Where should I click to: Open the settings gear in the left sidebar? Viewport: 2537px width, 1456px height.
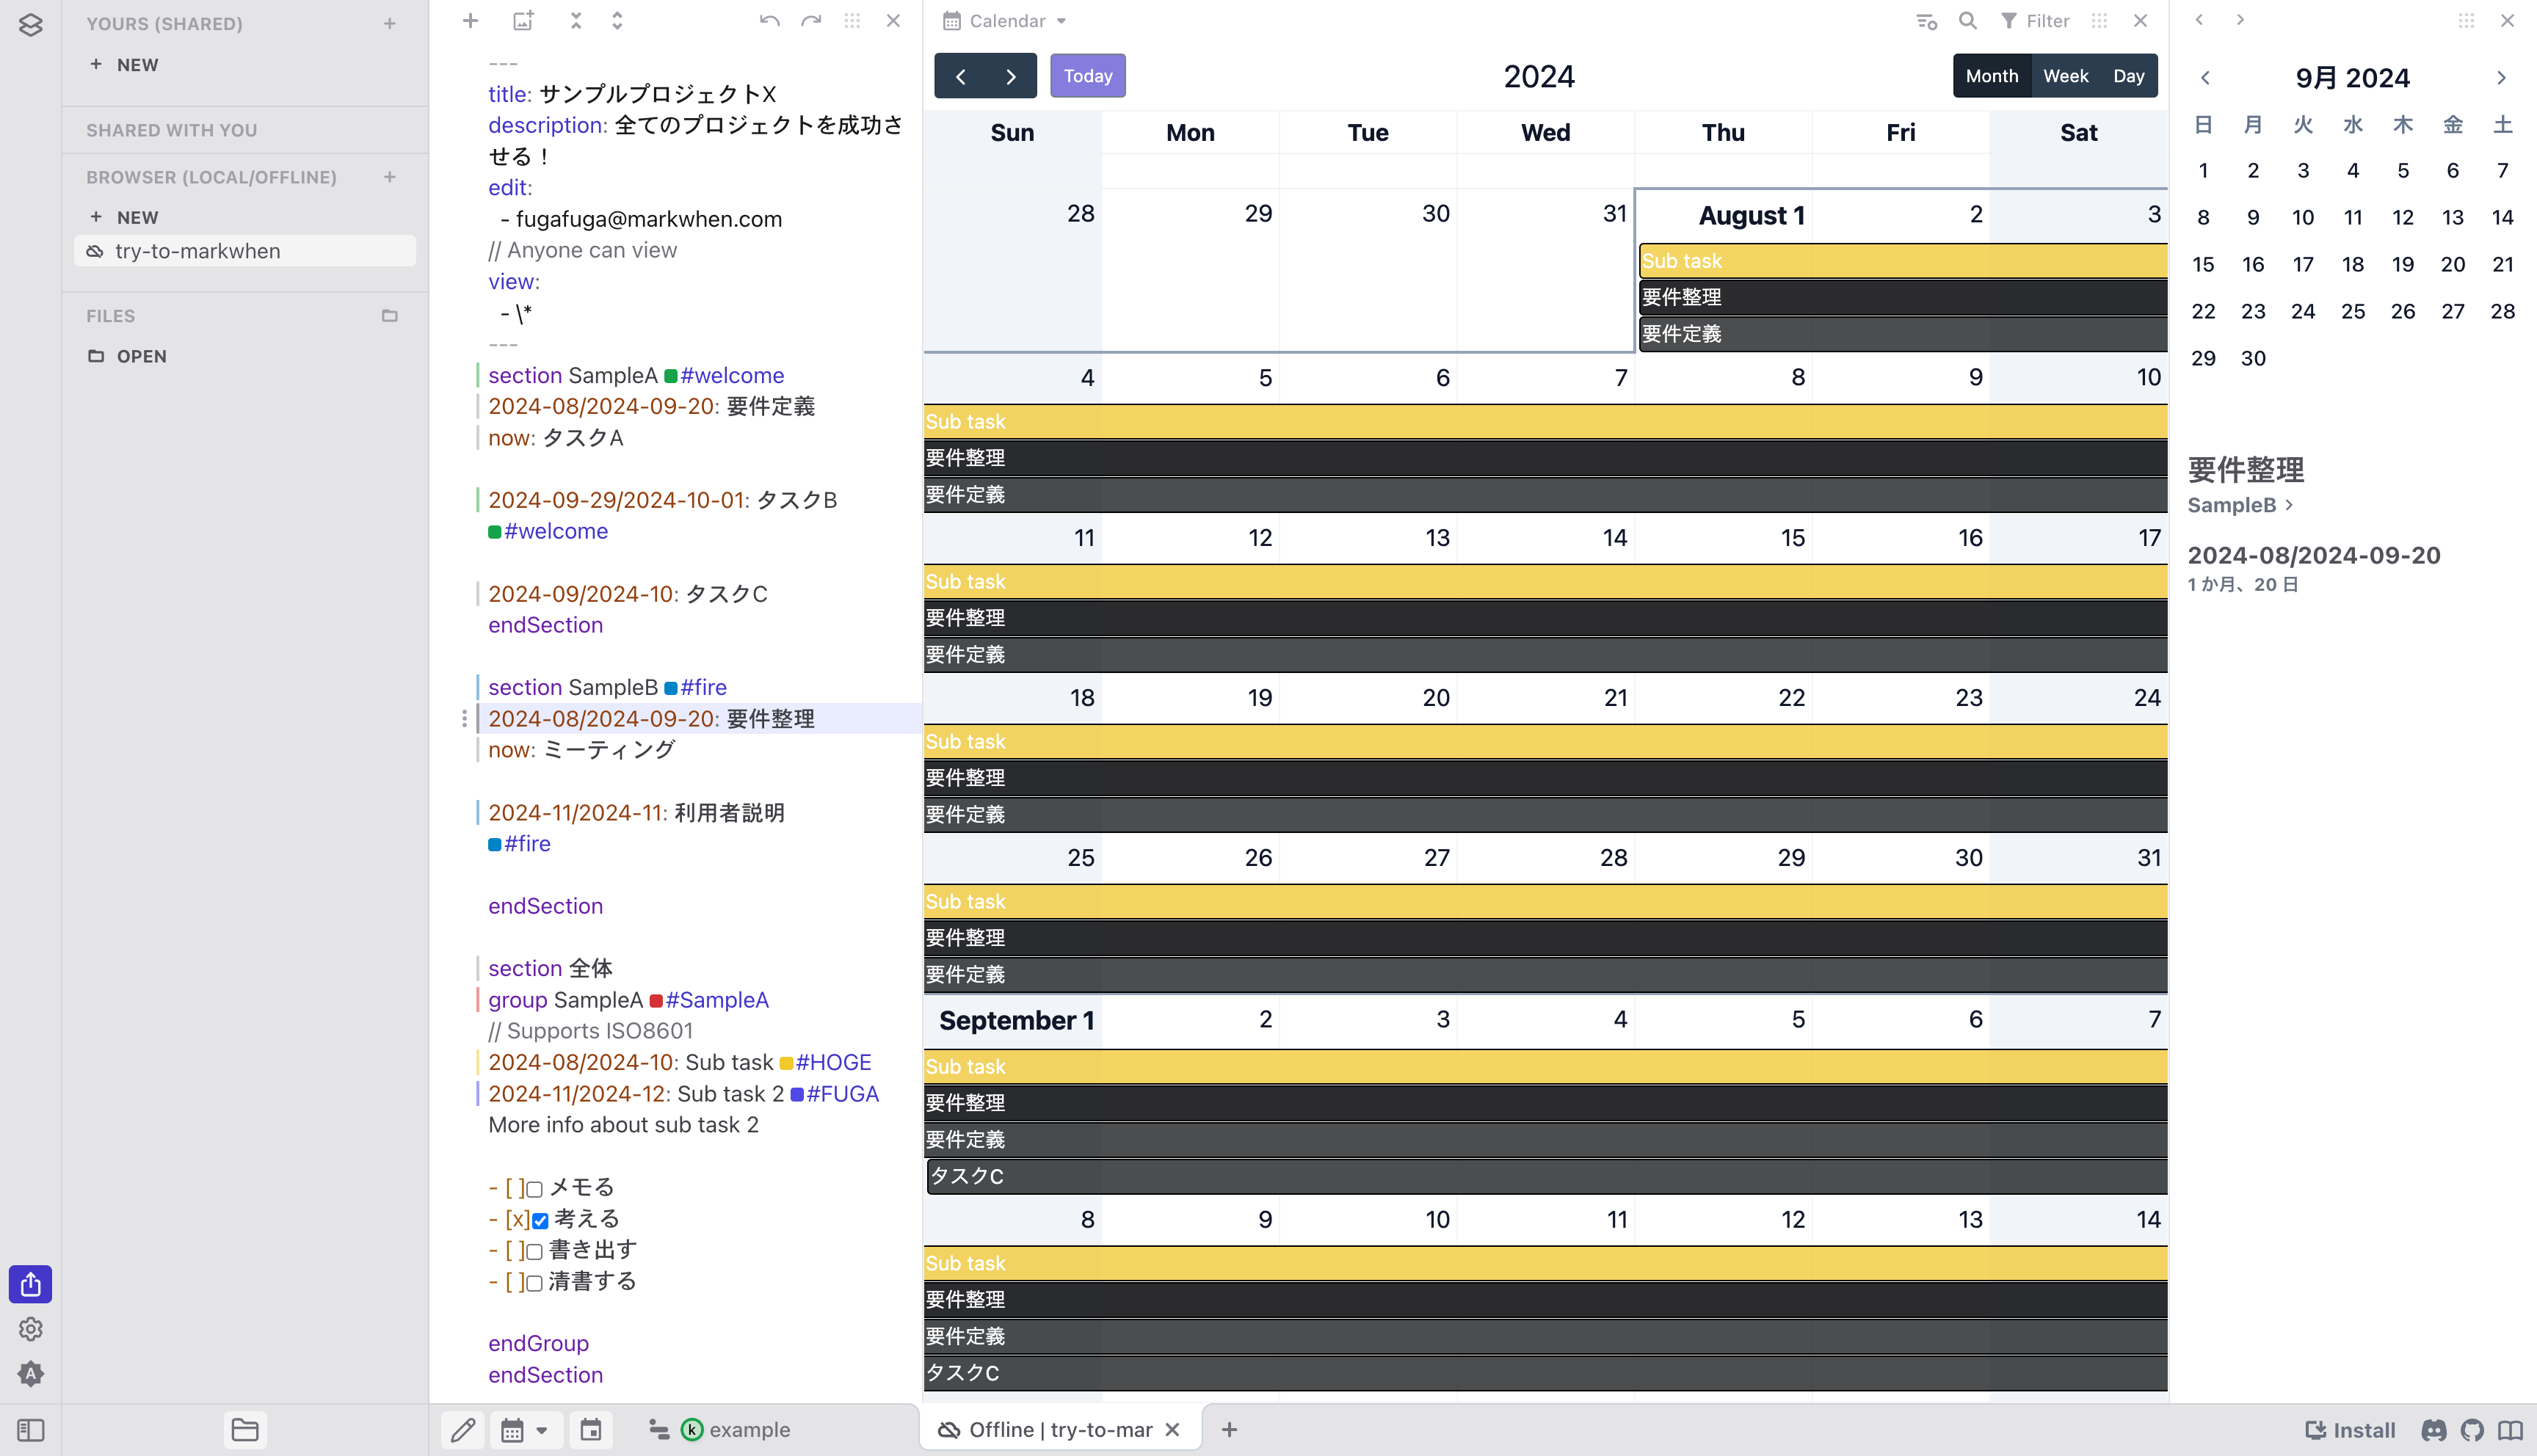coord(30,1329)
